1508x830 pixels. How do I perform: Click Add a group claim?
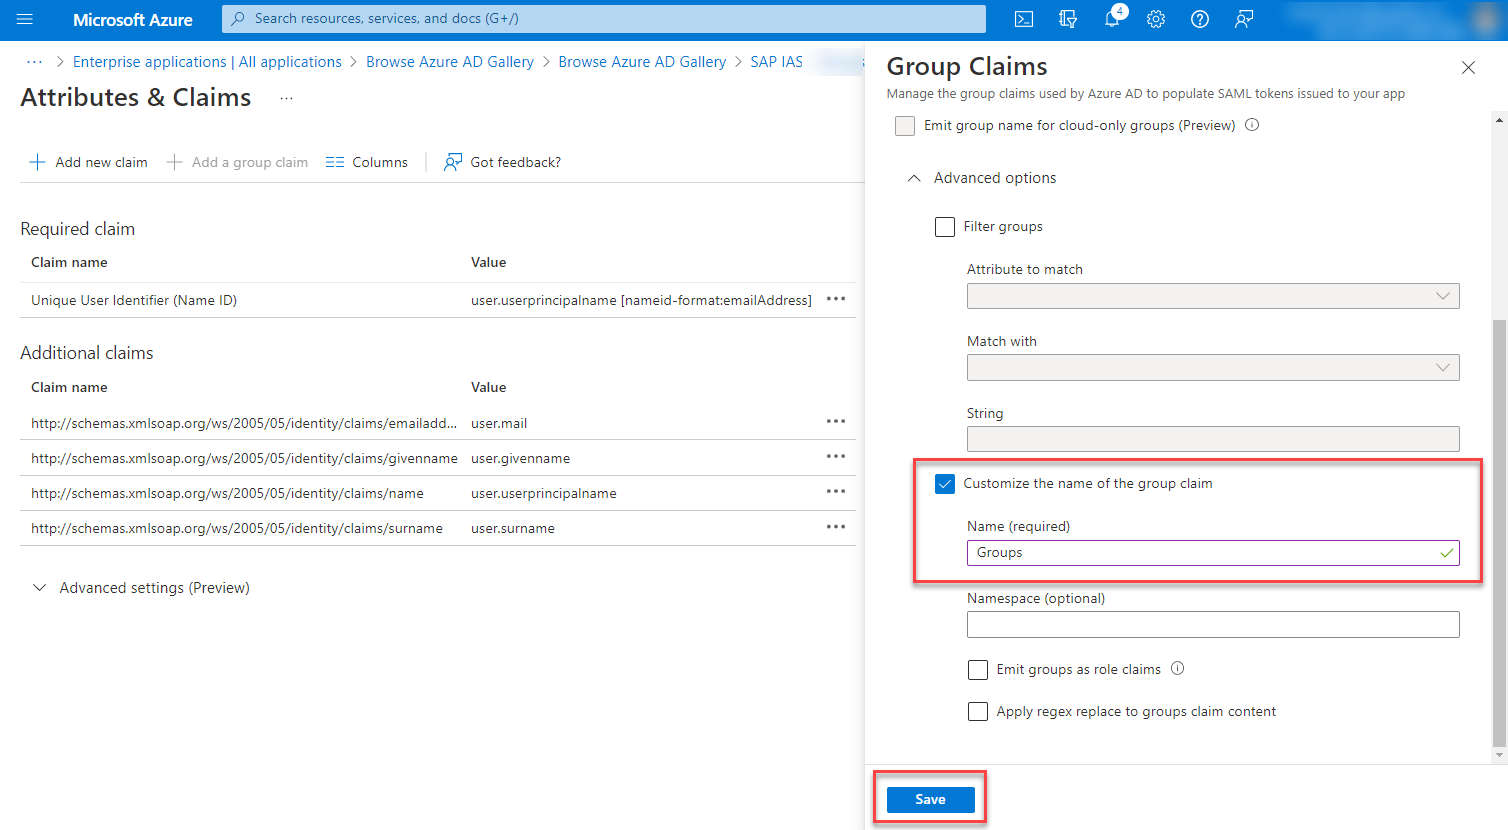[237, 162]
